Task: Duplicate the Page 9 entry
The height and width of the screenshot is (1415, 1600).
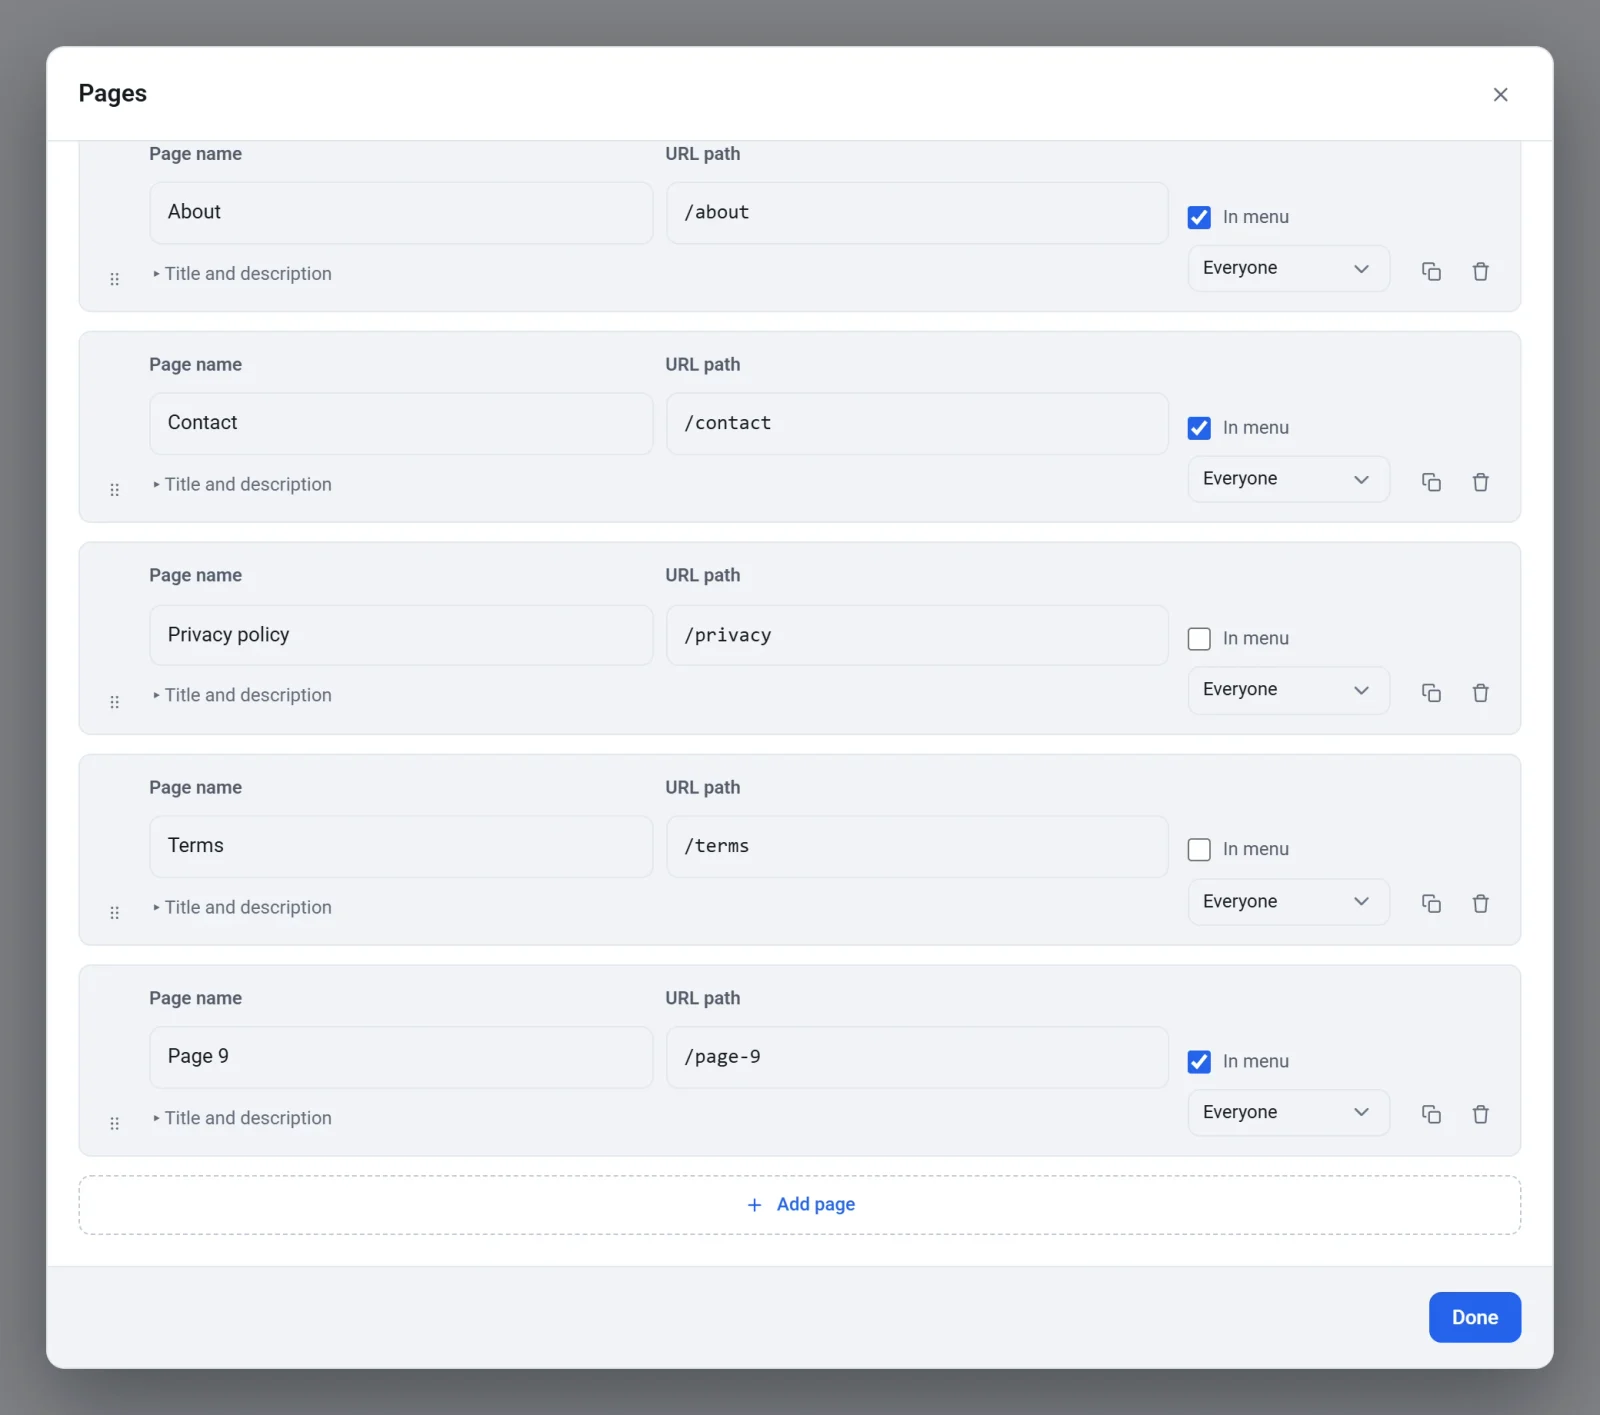Action: tap(1431, 1114)
